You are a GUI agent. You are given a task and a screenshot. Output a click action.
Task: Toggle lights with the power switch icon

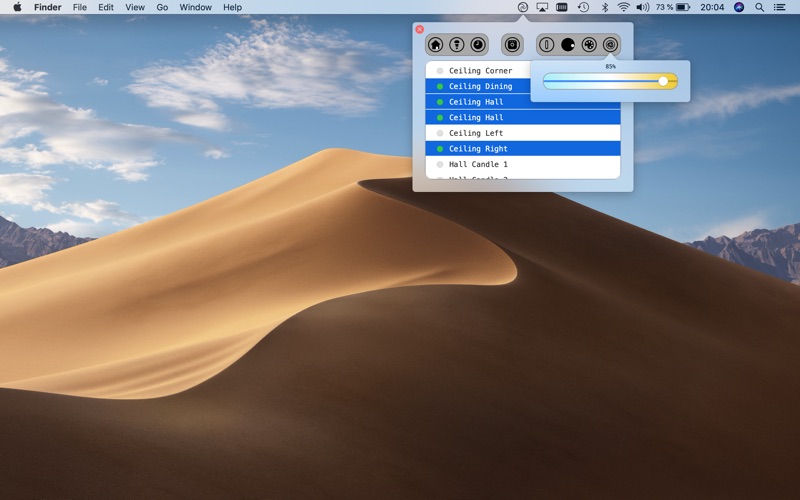point(546,45)
